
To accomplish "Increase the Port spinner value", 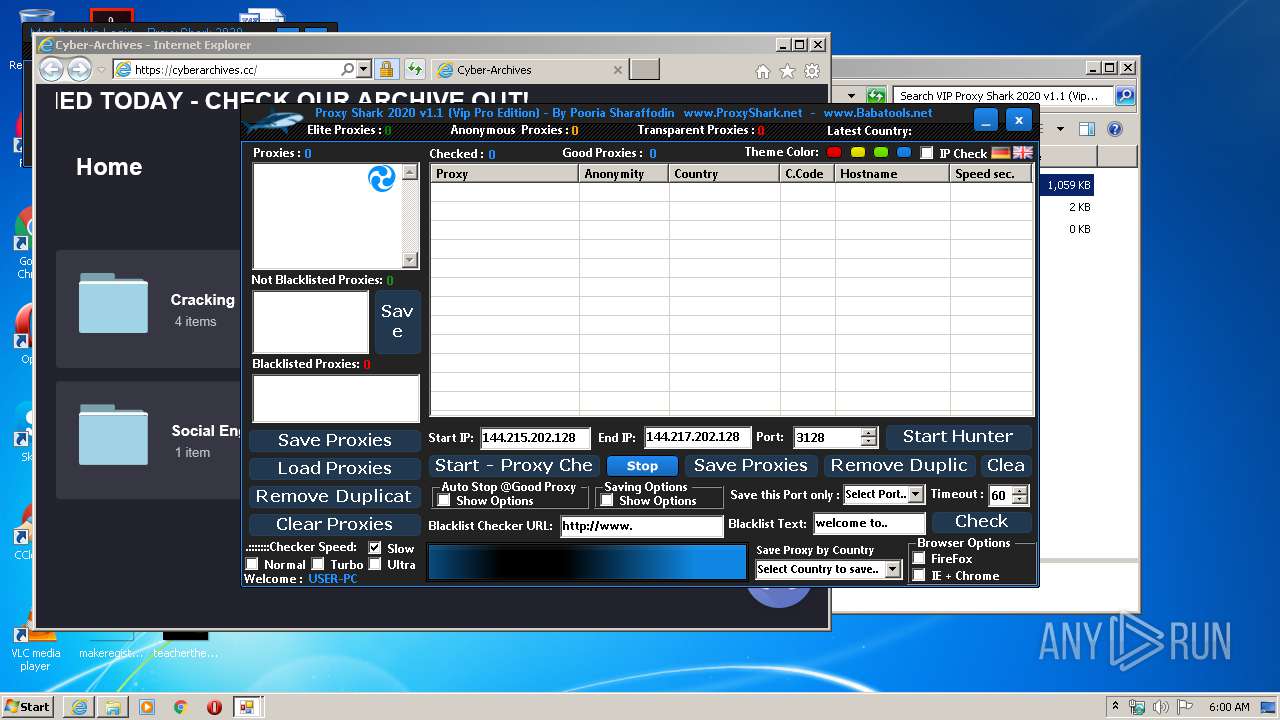I will click(868, 432).
